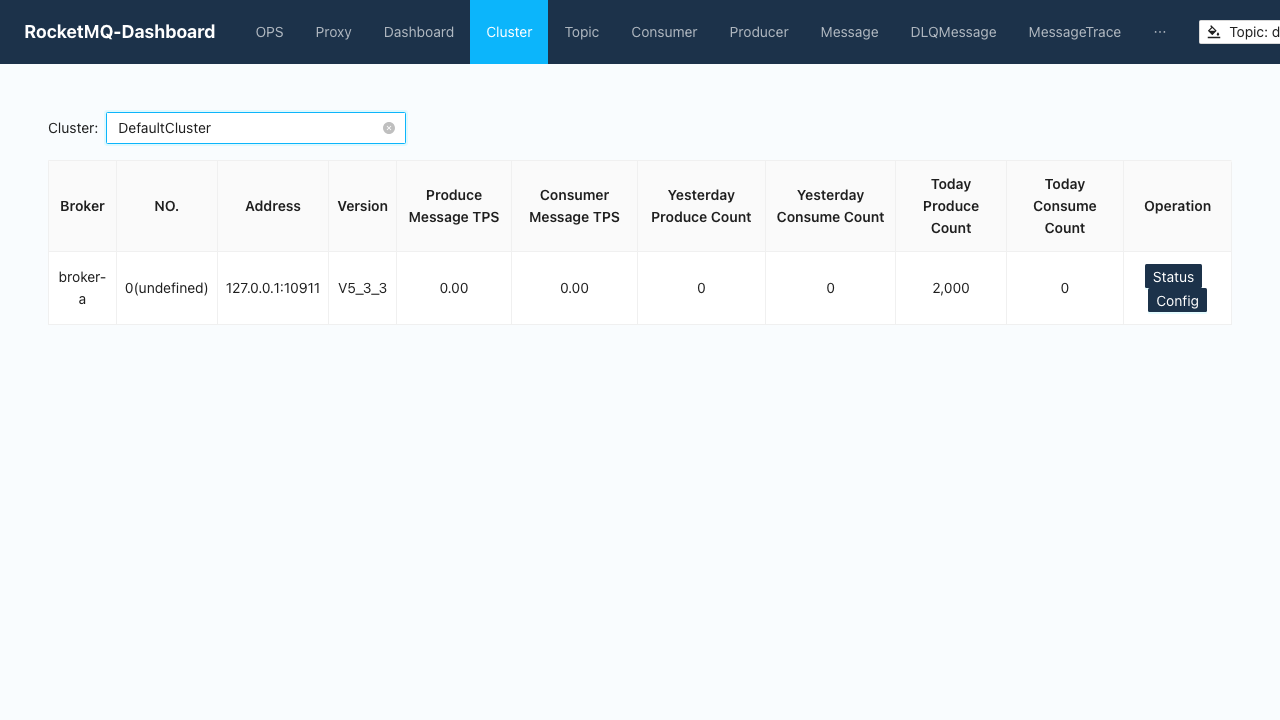Click the Today Consume Count header
1280x720 pixels.
tap(1065, 206)
